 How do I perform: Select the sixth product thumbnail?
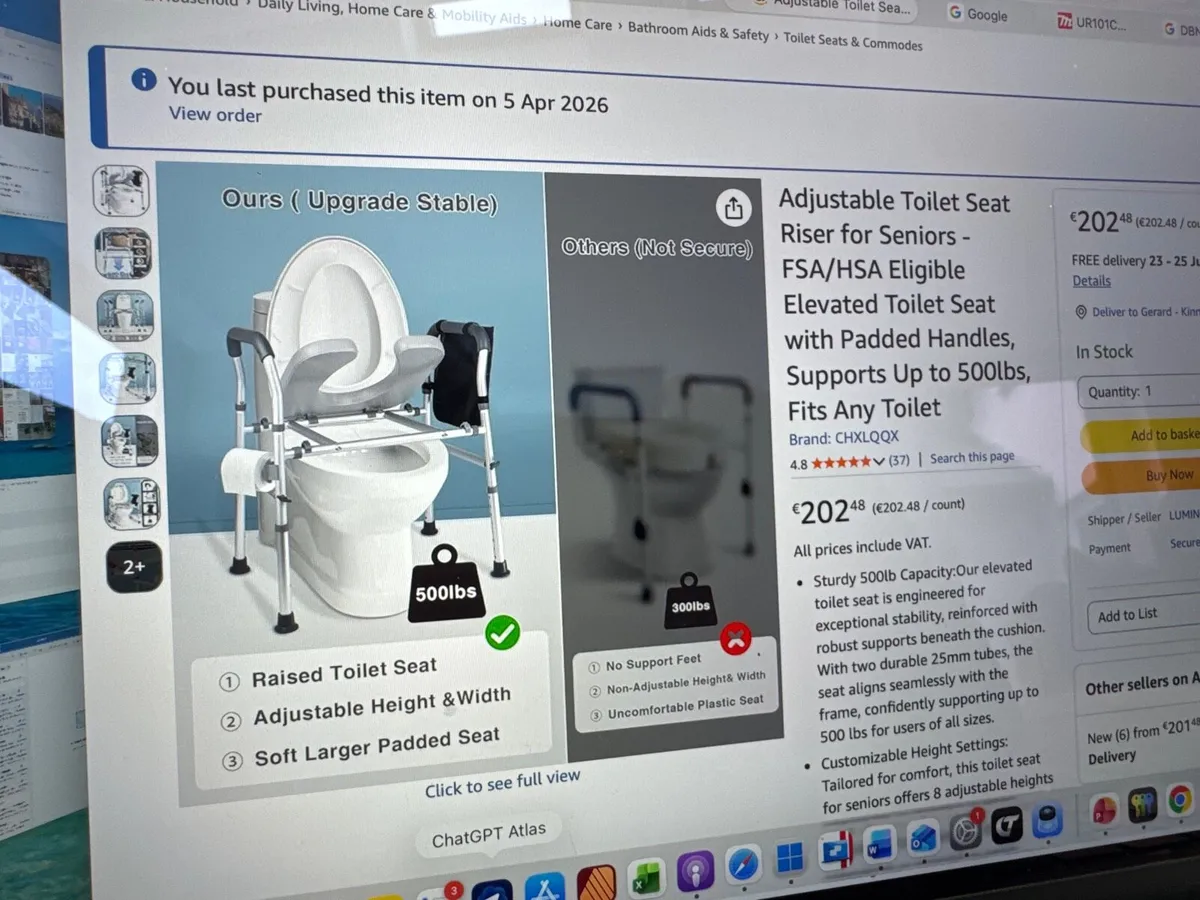point(133,504)
